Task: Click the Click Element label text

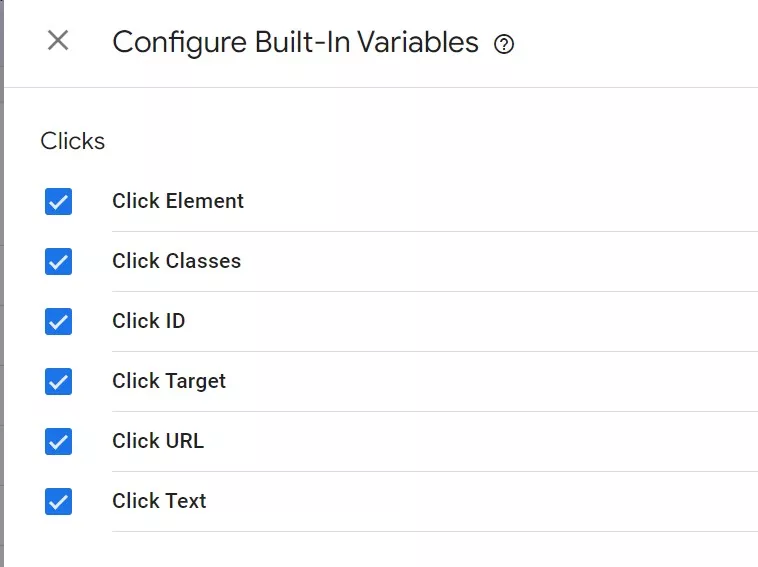Action: pyautogui.click(x=178, y=201)
